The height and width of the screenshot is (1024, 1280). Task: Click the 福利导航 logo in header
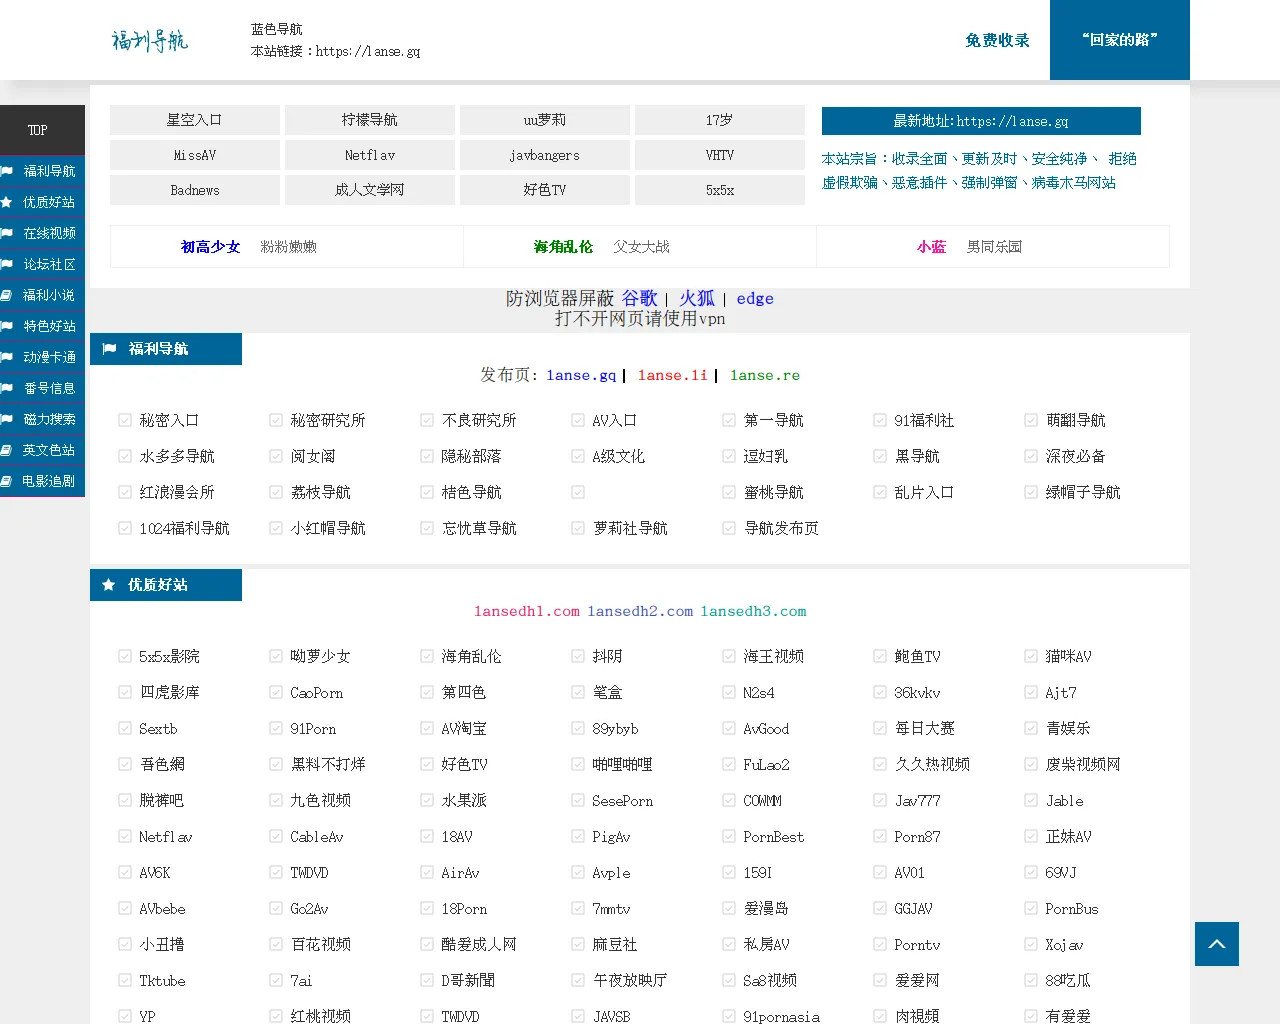click(x=150, y=40)
